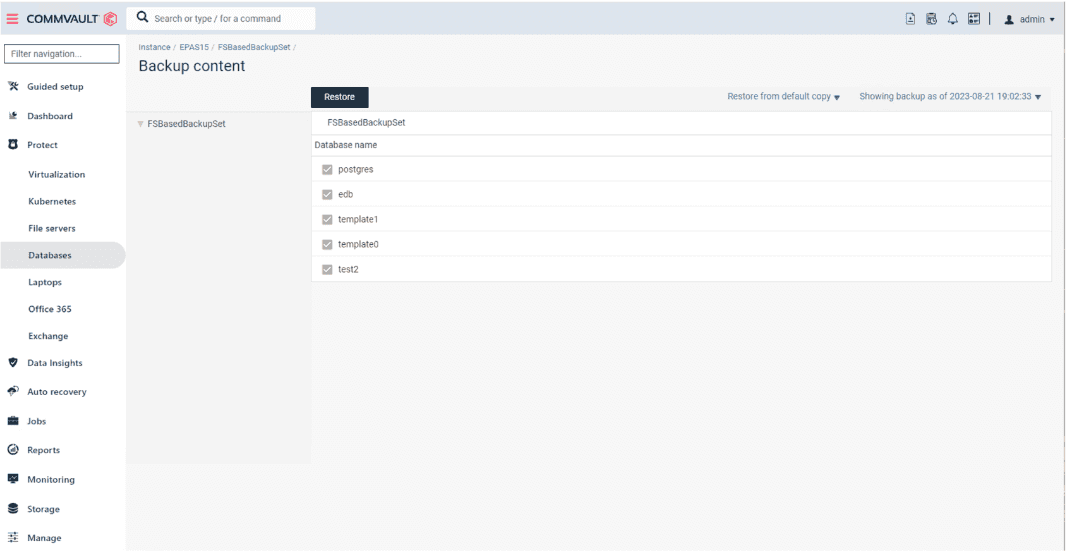Uncheck the postgres database checkbox
This screenshot has height=553, width=1067.
point(327,170)
